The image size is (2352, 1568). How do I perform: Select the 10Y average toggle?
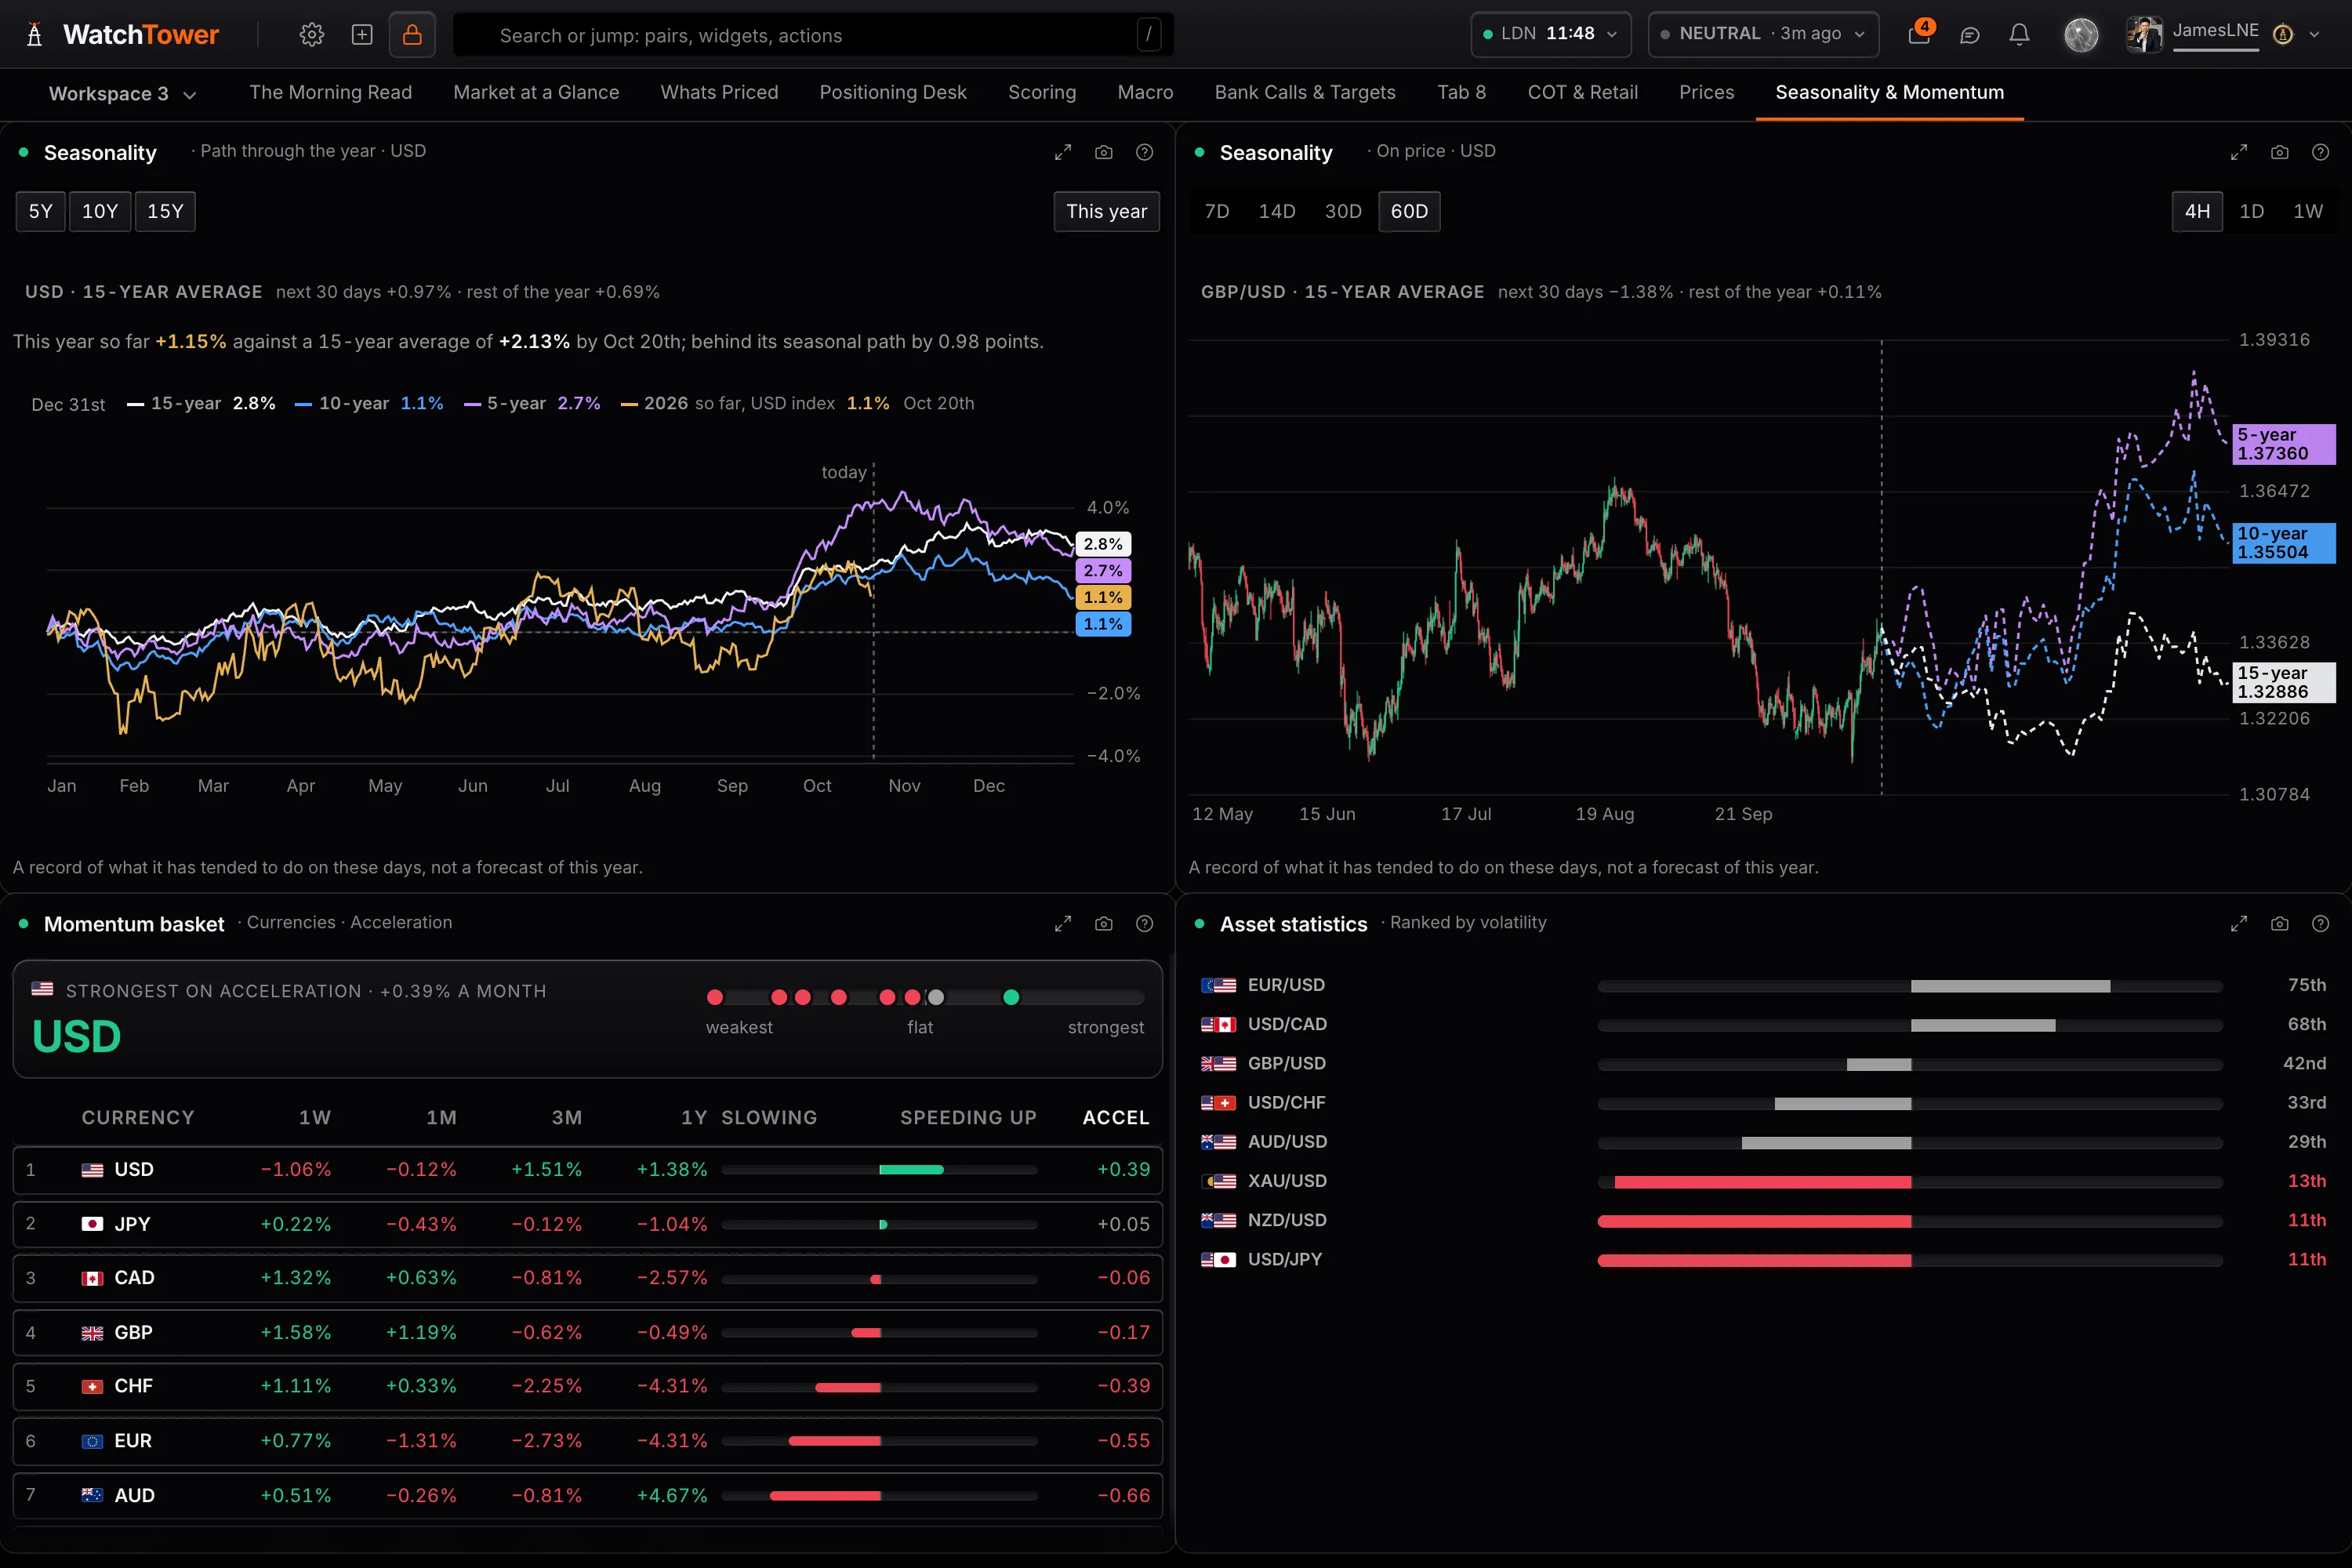(100, 211)
